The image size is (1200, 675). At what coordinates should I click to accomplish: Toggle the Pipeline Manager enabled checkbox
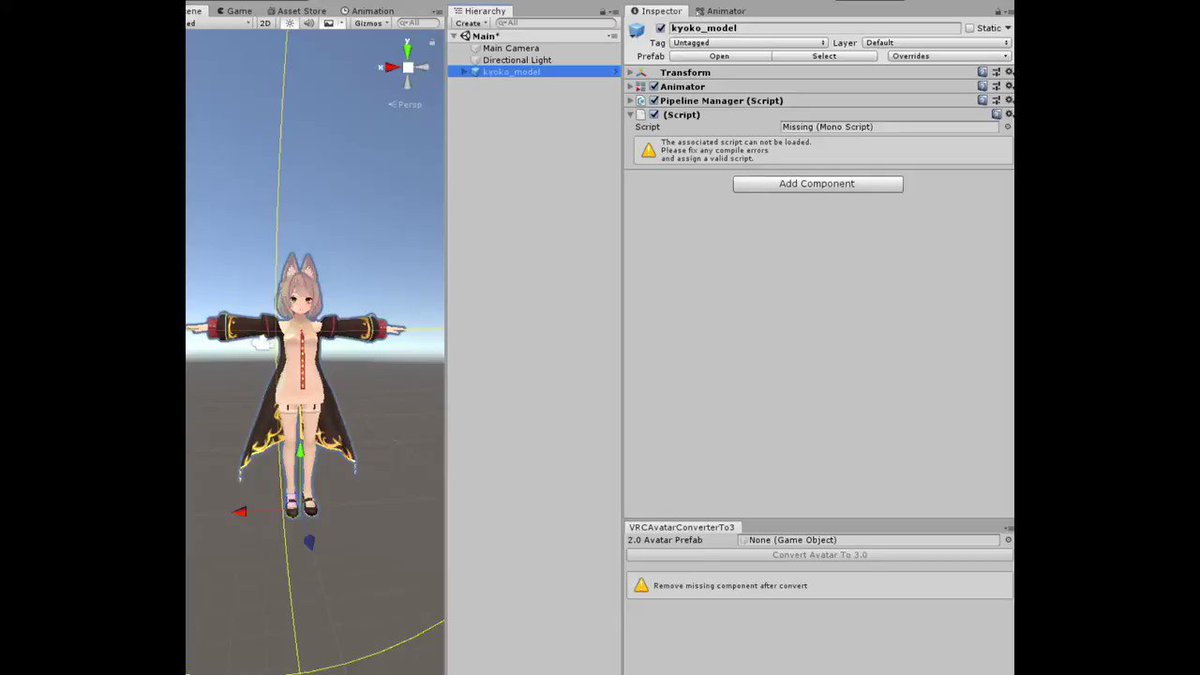(x=654, y=100)
